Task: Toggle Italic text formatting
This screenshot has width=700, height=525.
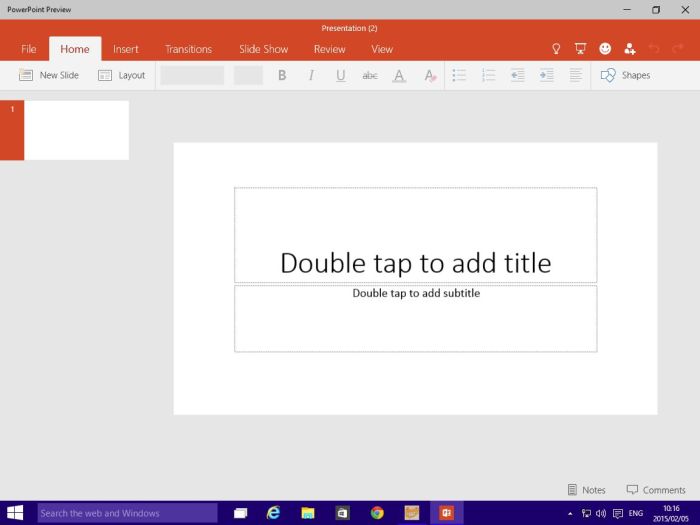Action: pyautogui.click(x=311, y=75)
